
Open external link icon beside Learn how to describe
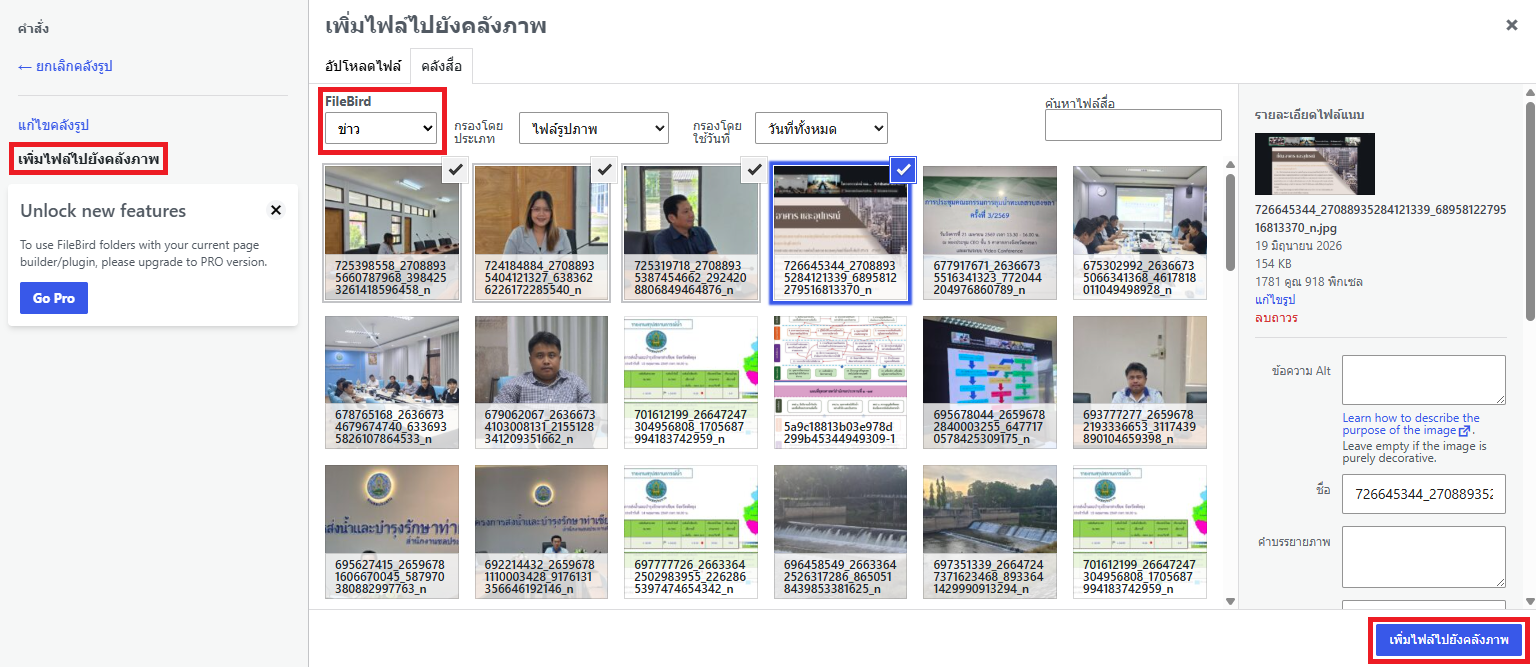[1465, 431]
